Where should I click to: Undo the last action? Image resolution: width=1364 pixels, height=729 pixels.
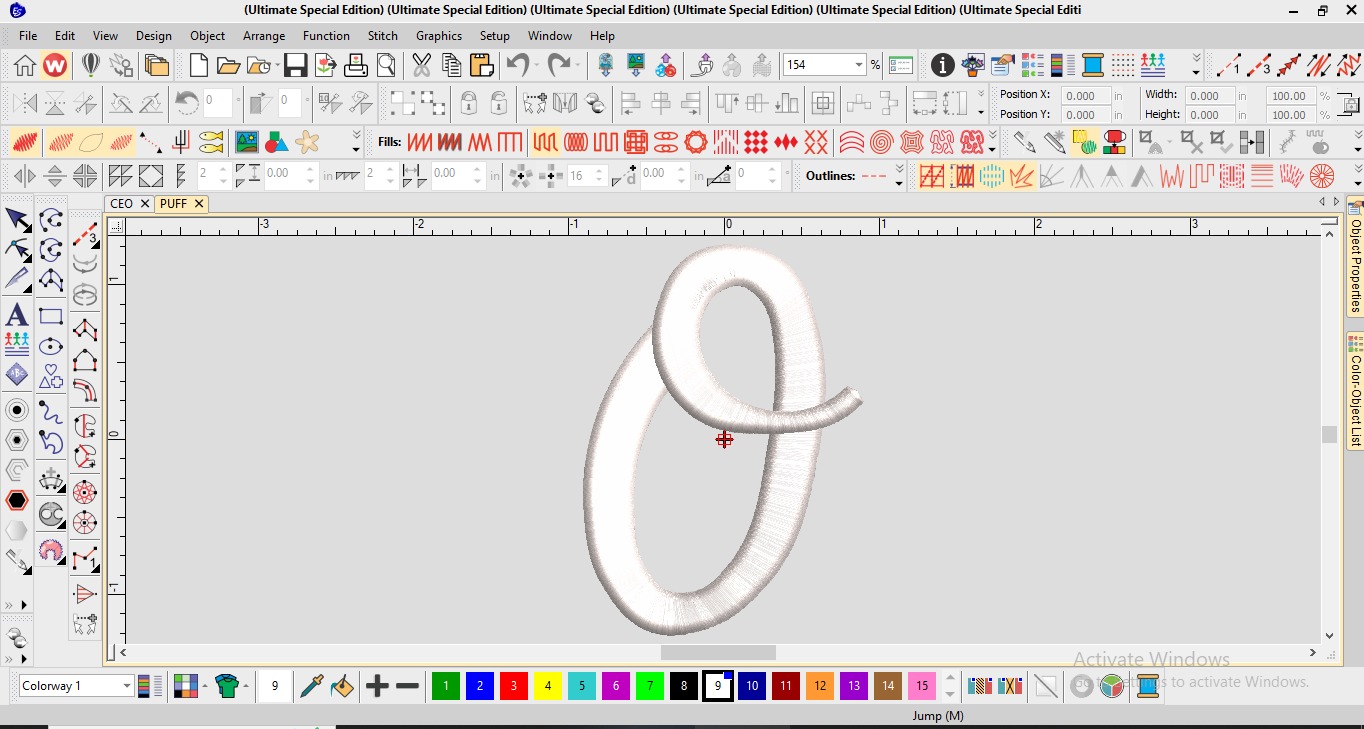click(x=516, y=66)
